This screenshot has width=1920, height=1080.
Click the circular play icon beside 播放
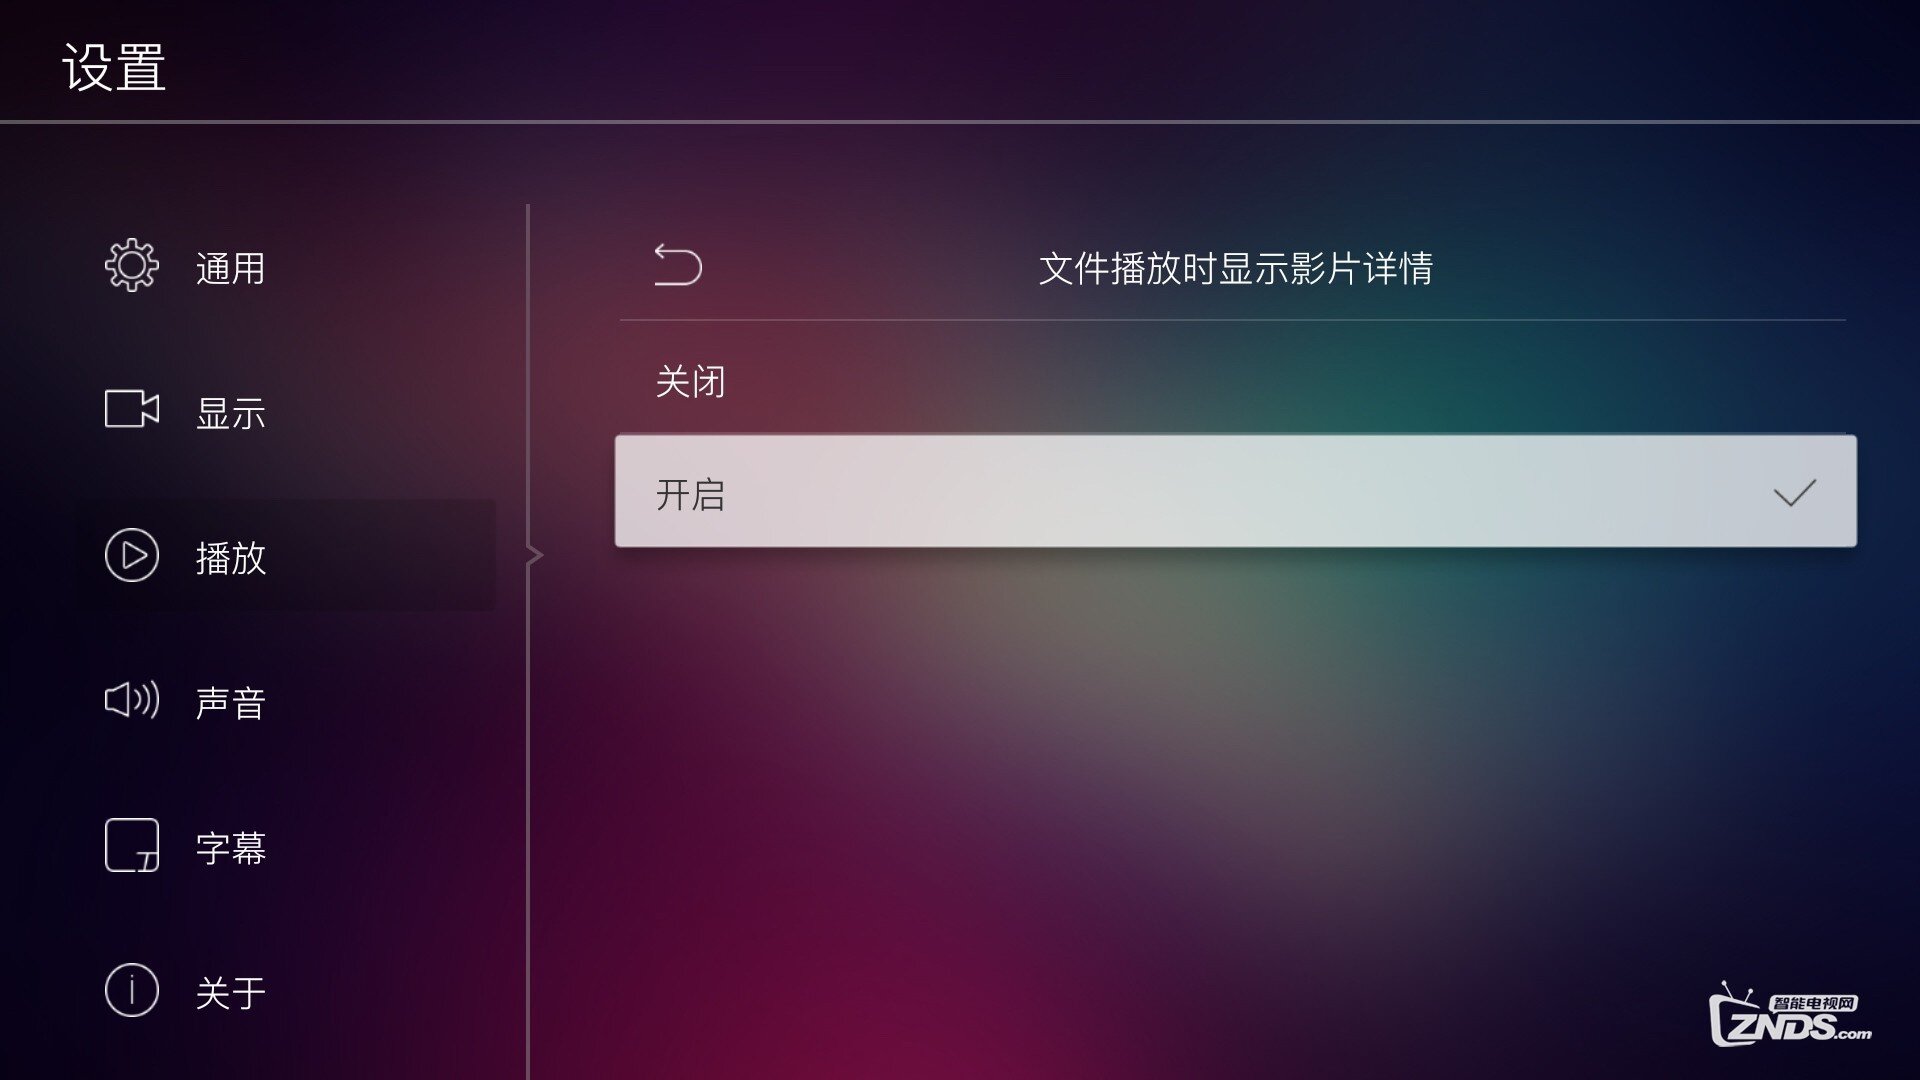[x=132, y=555]
